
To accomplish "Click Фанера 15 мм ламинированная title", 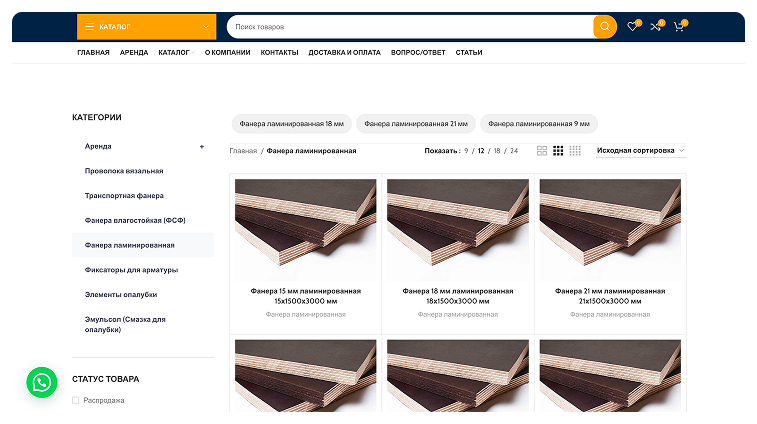I will point(306,296).
